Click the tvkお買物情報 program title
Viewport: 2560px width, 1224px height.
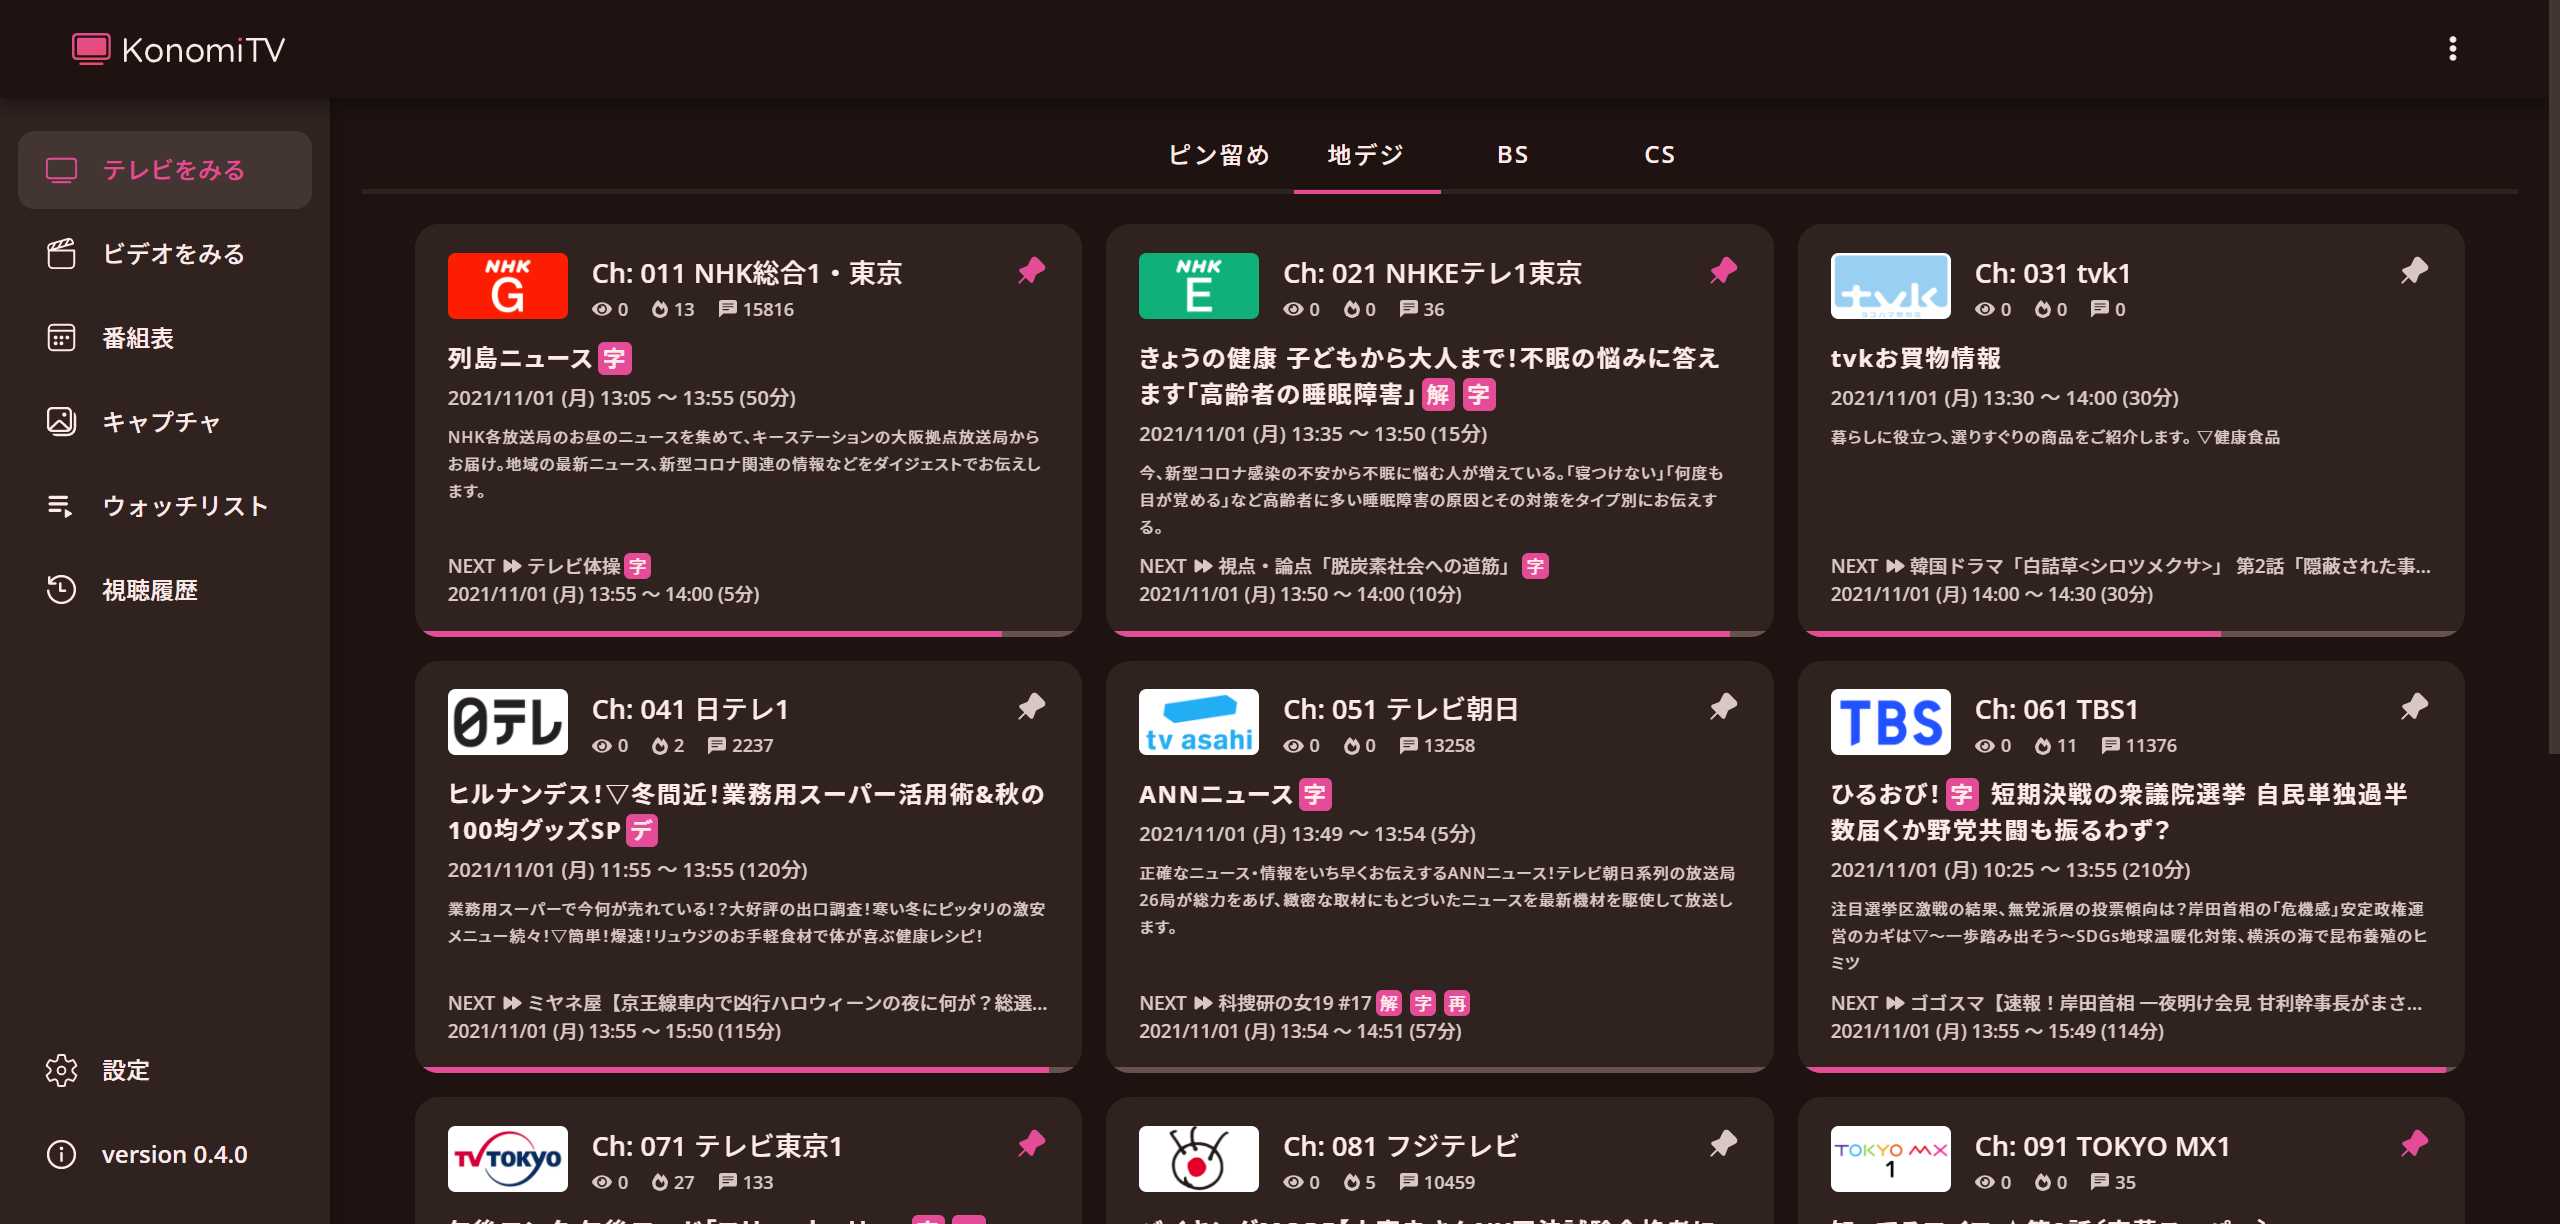[x=1916, y=358]
